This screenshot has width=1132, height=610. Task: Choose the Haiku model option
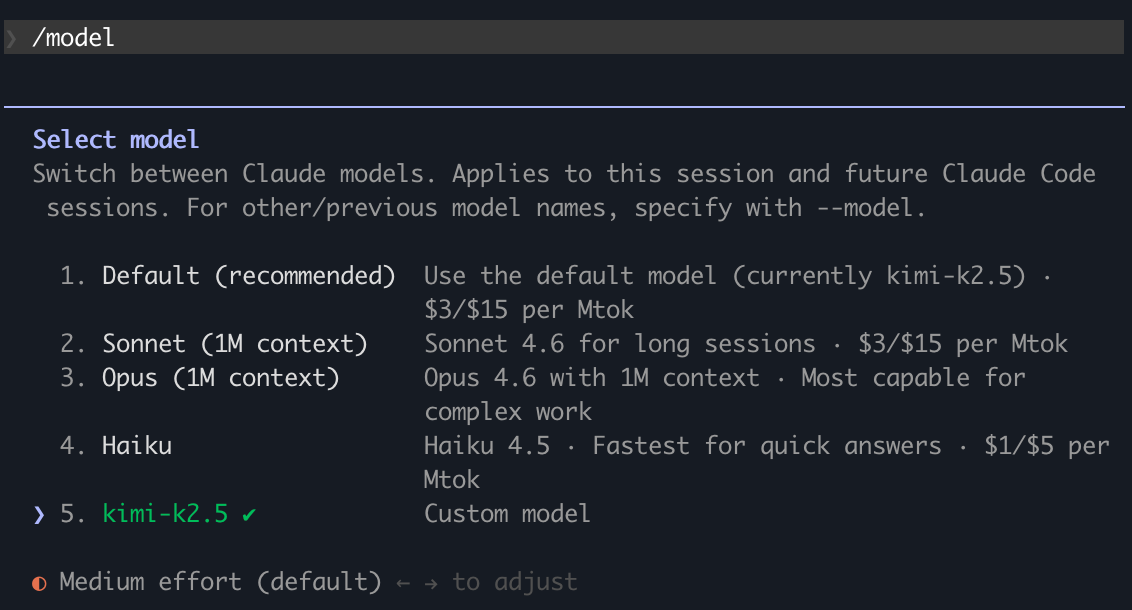click(137, 446)
